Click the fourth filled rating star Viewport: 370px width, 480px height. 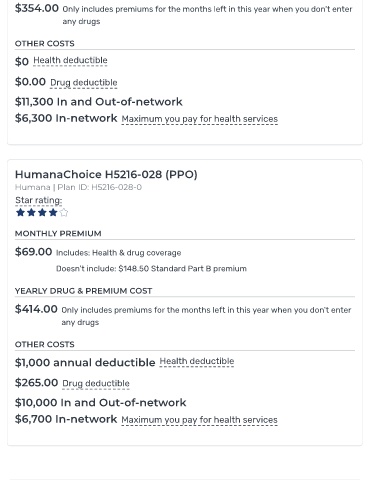pos(53,212)
